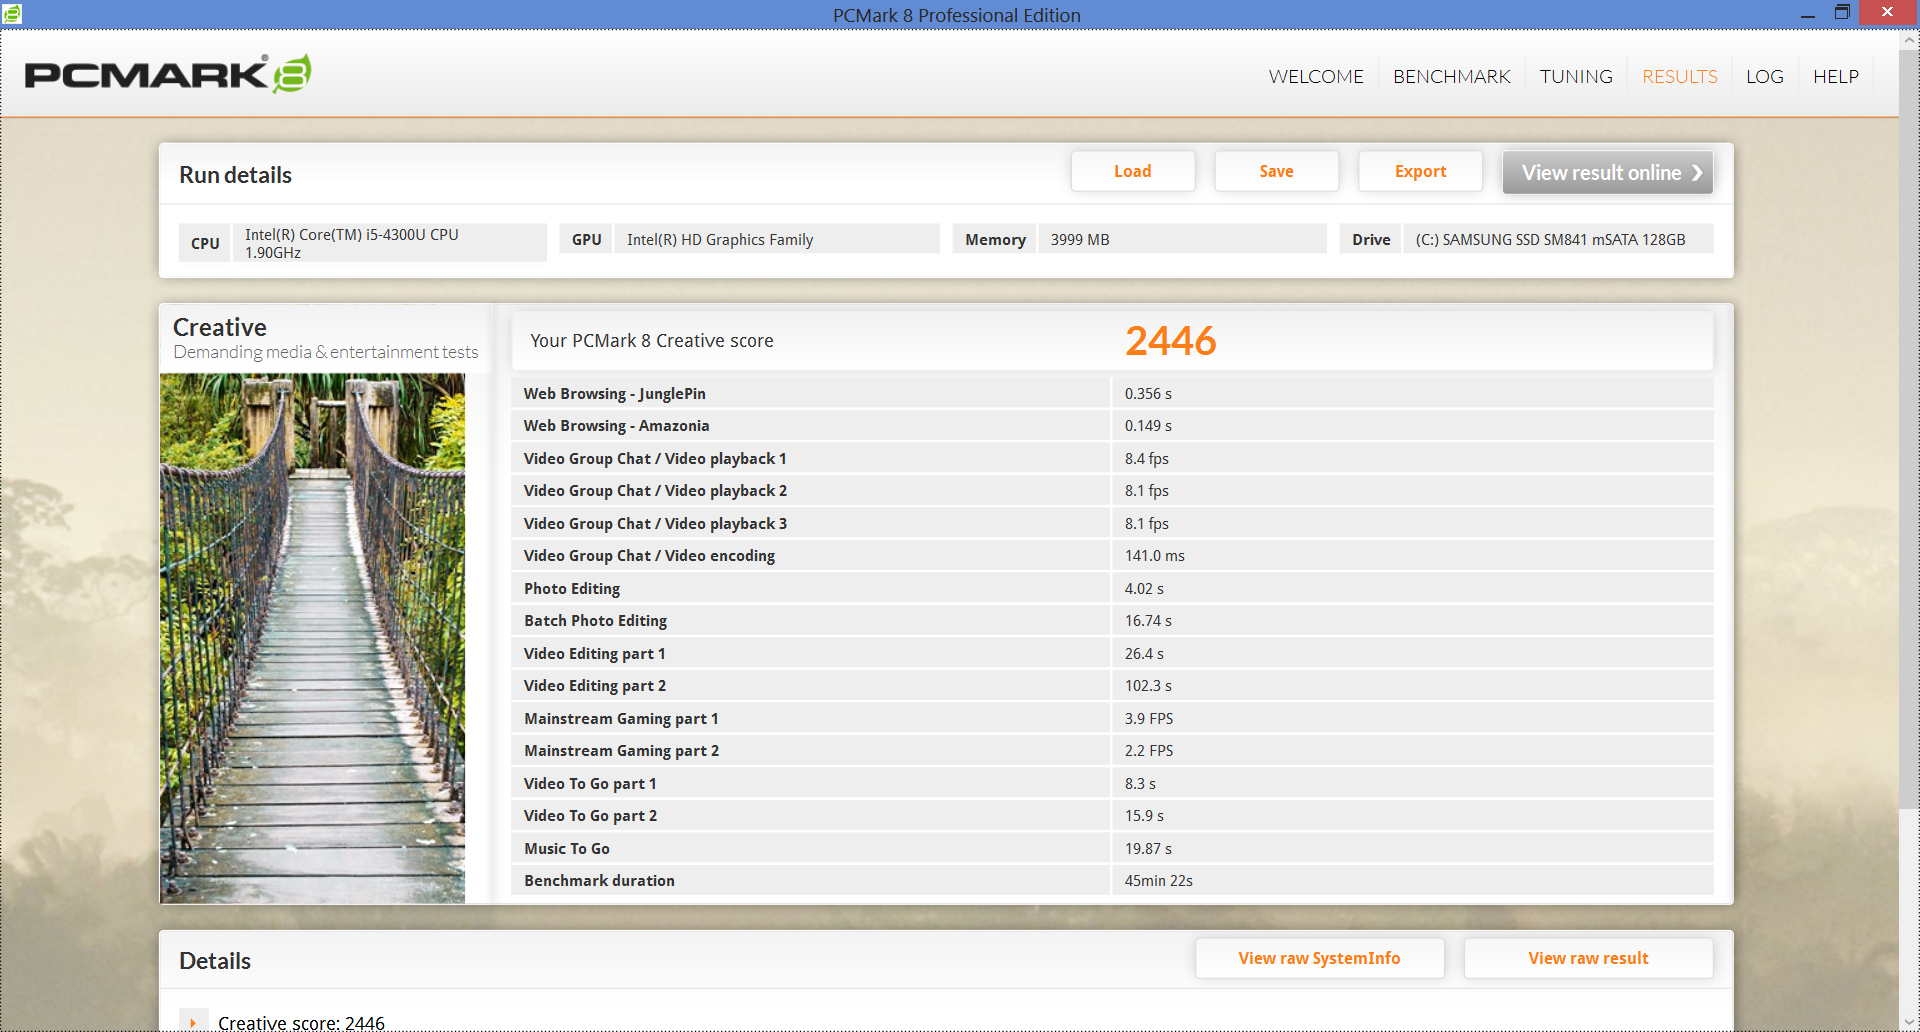
Task: Click Mainstream Gaming part 1 row
Action: 1112,718
